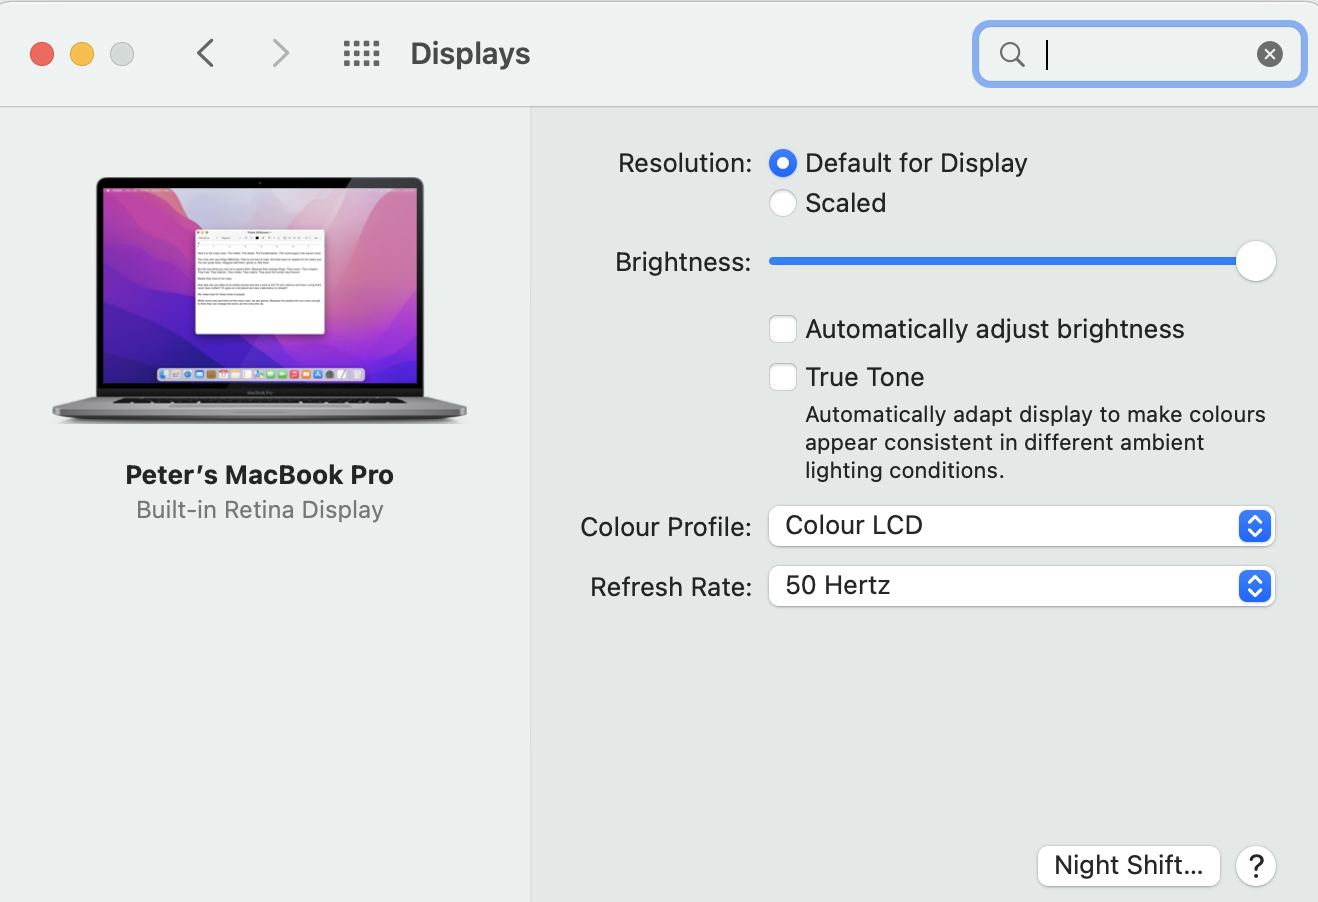Go back with the left chevron

point(206,53)
